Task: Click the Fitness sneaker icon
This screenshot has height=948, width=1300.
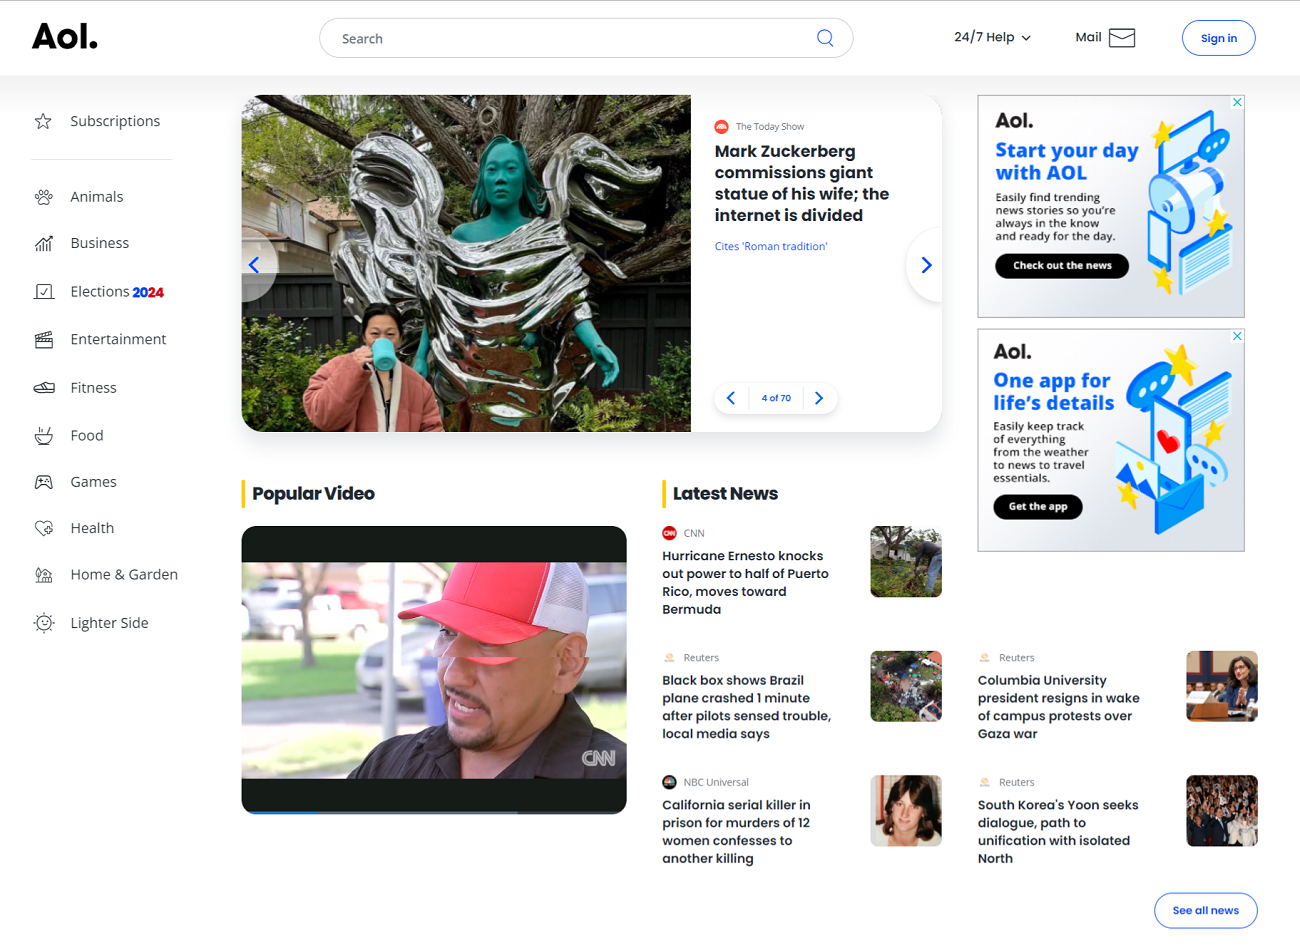Action: pos(43,387)
